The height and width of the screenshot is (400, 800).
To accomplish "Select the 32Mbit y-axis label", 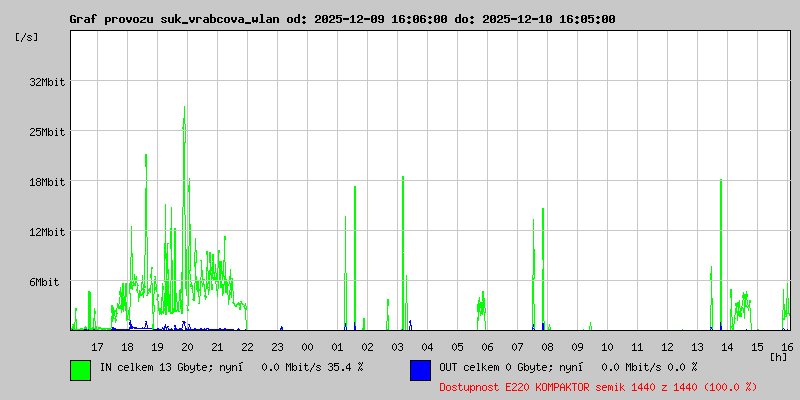I will [x=47, y=82].
